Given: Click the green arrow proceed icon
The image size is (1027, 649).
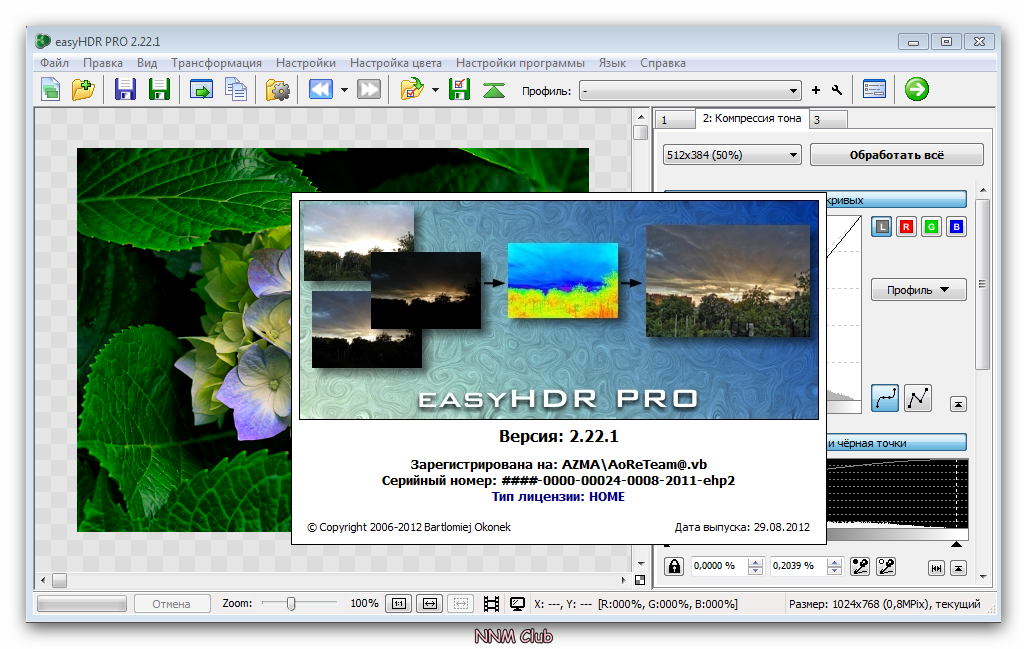Looking at the screenshot, I should 916,90.
